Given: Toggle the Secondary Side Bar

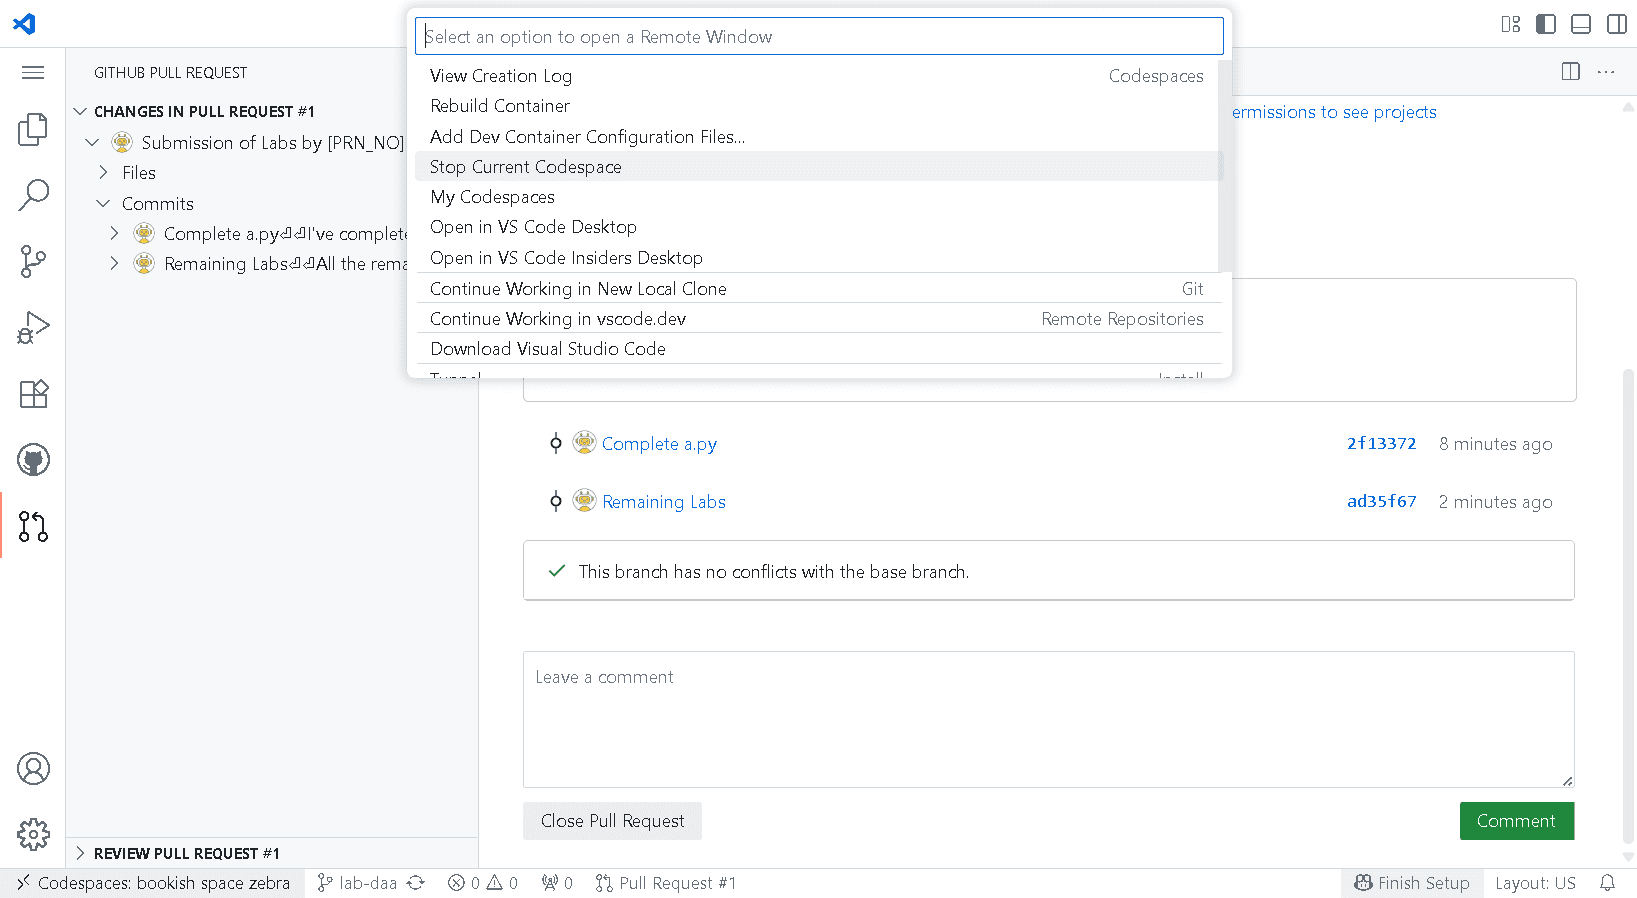Looking at the screenshot, I should pyautogui.click(x=1616, y=24).
